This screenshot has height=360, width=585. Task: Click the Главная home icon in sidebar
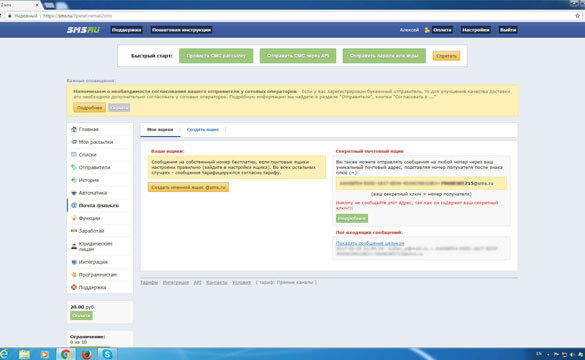74,129
